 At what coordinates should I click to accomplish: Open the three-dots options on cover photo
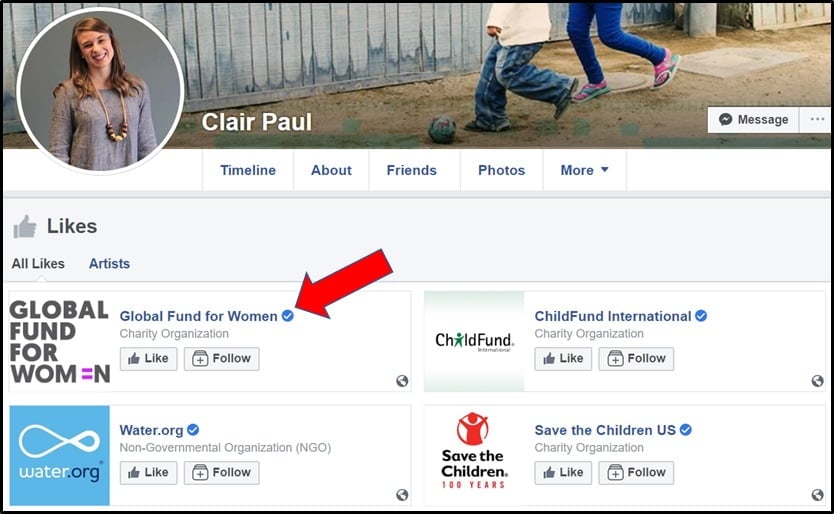pyautogui.click(x=816, y=119)
